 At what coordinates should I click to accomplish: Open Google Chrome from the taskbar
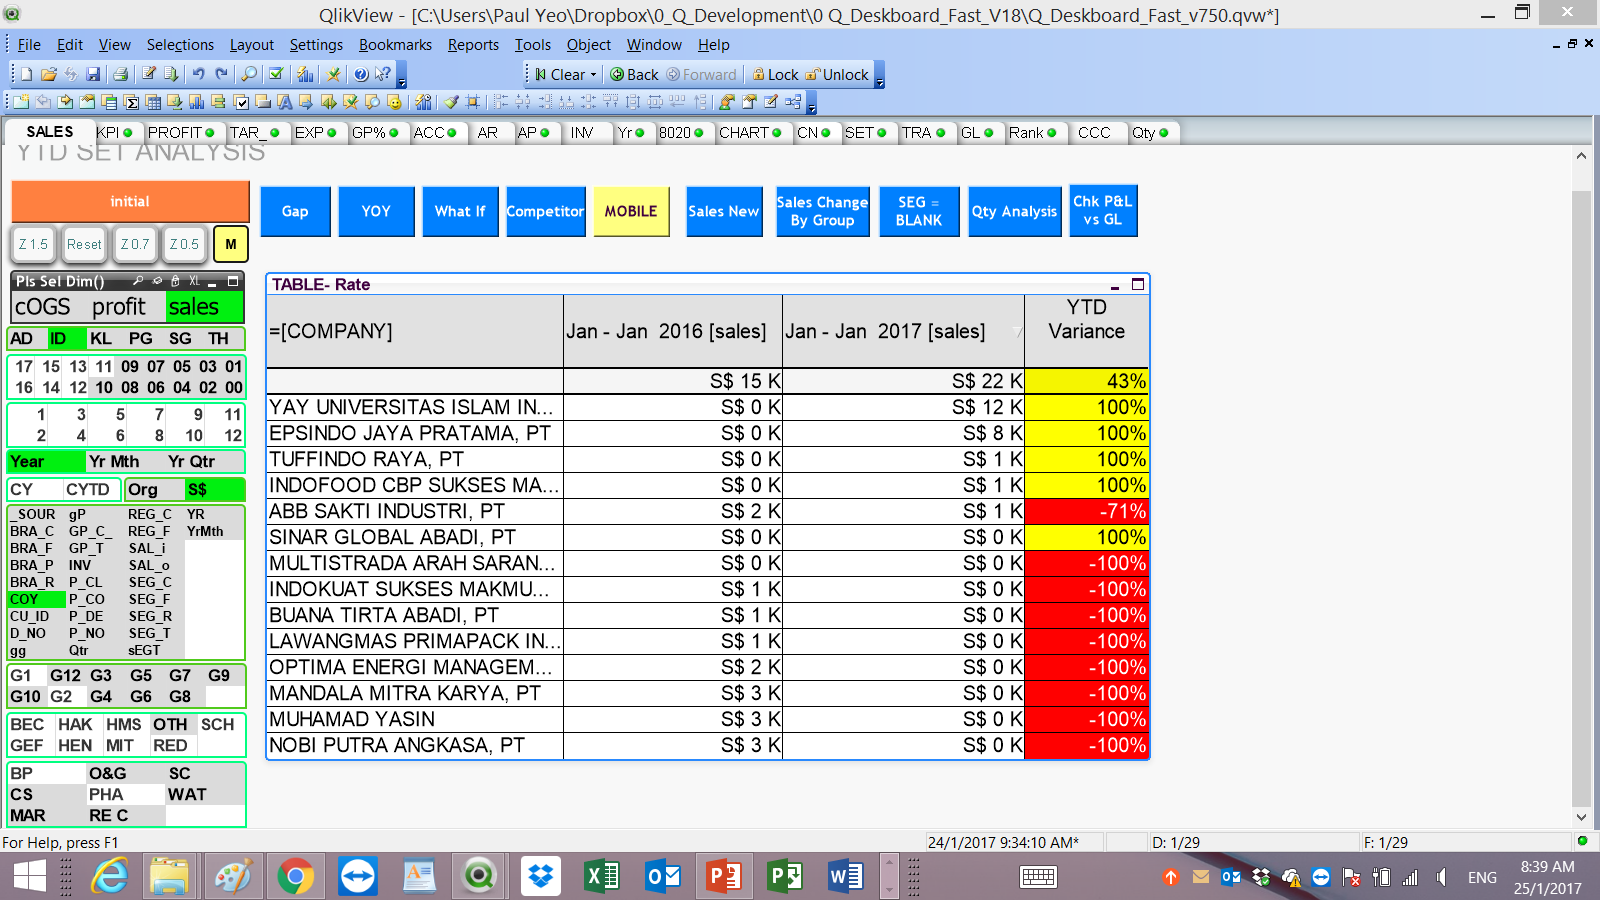pos(295,877)
